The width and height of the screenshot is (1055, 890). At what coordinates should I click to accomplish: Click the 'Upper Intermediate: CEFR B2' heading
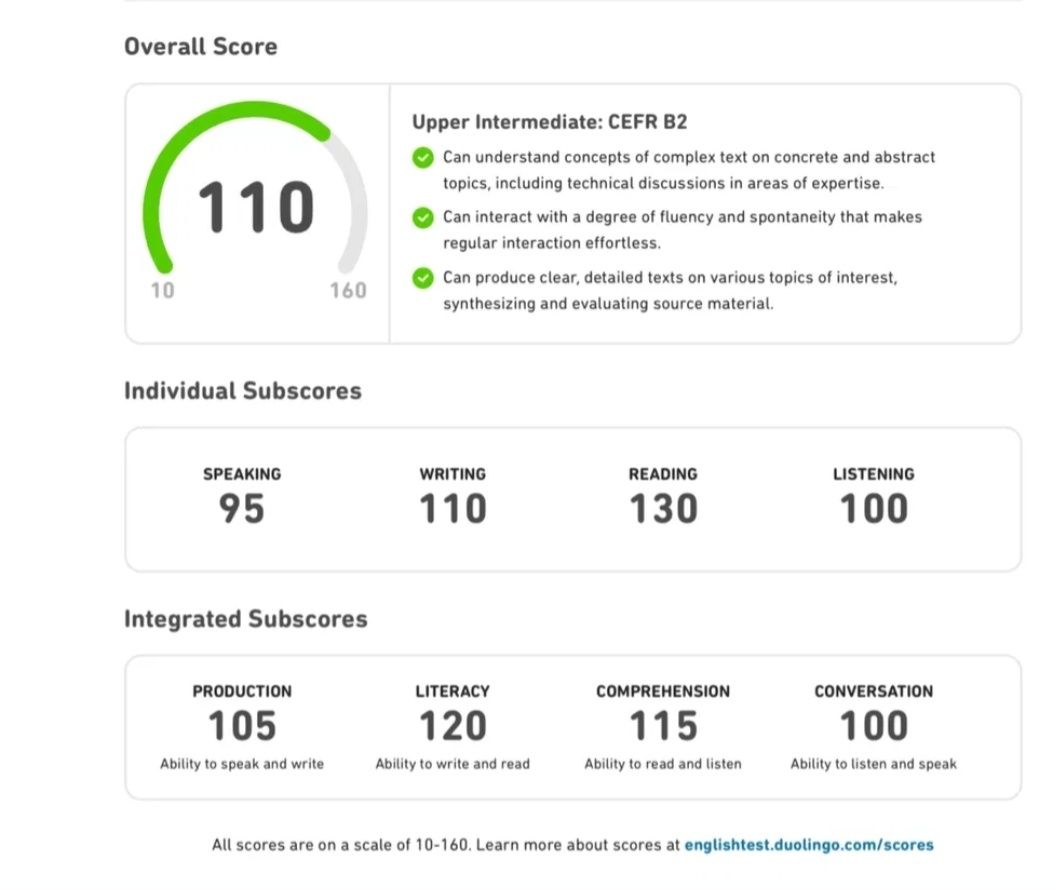[x=549, y=122]
